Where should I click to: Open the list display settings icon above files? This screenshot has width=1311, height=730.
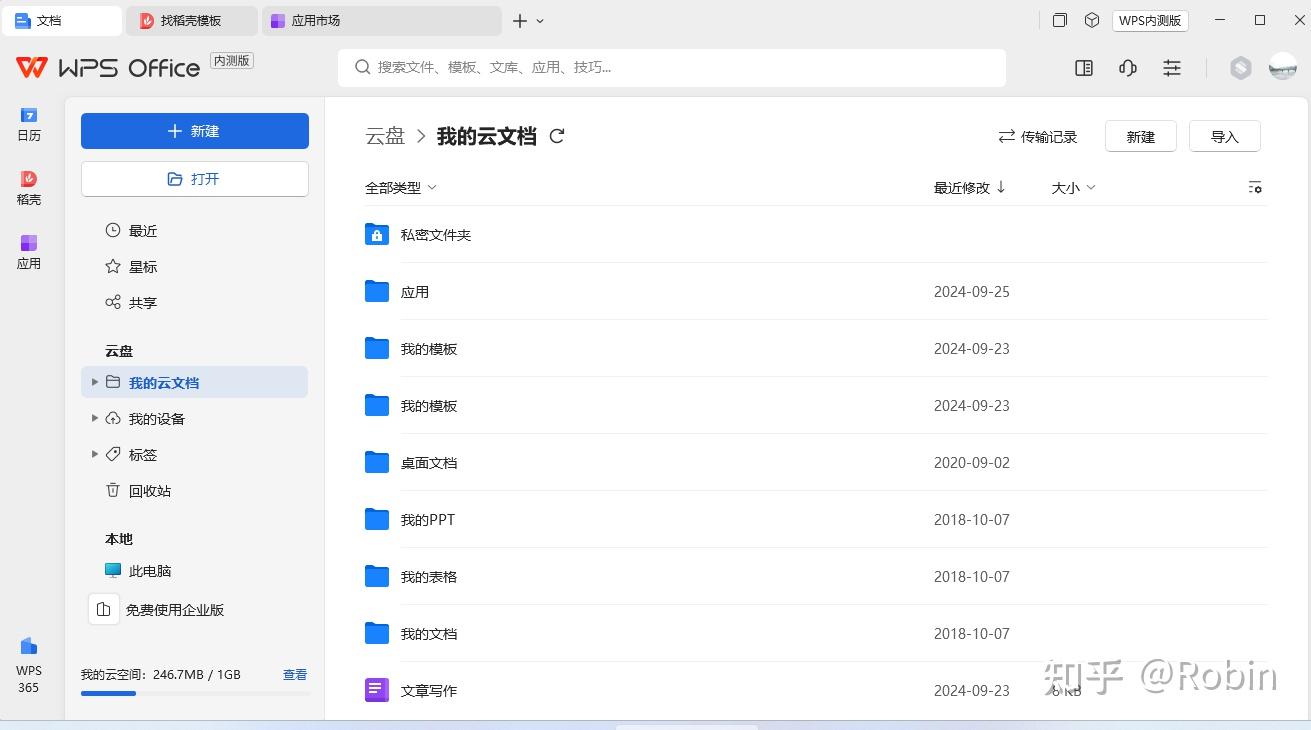pos(1255,187)
